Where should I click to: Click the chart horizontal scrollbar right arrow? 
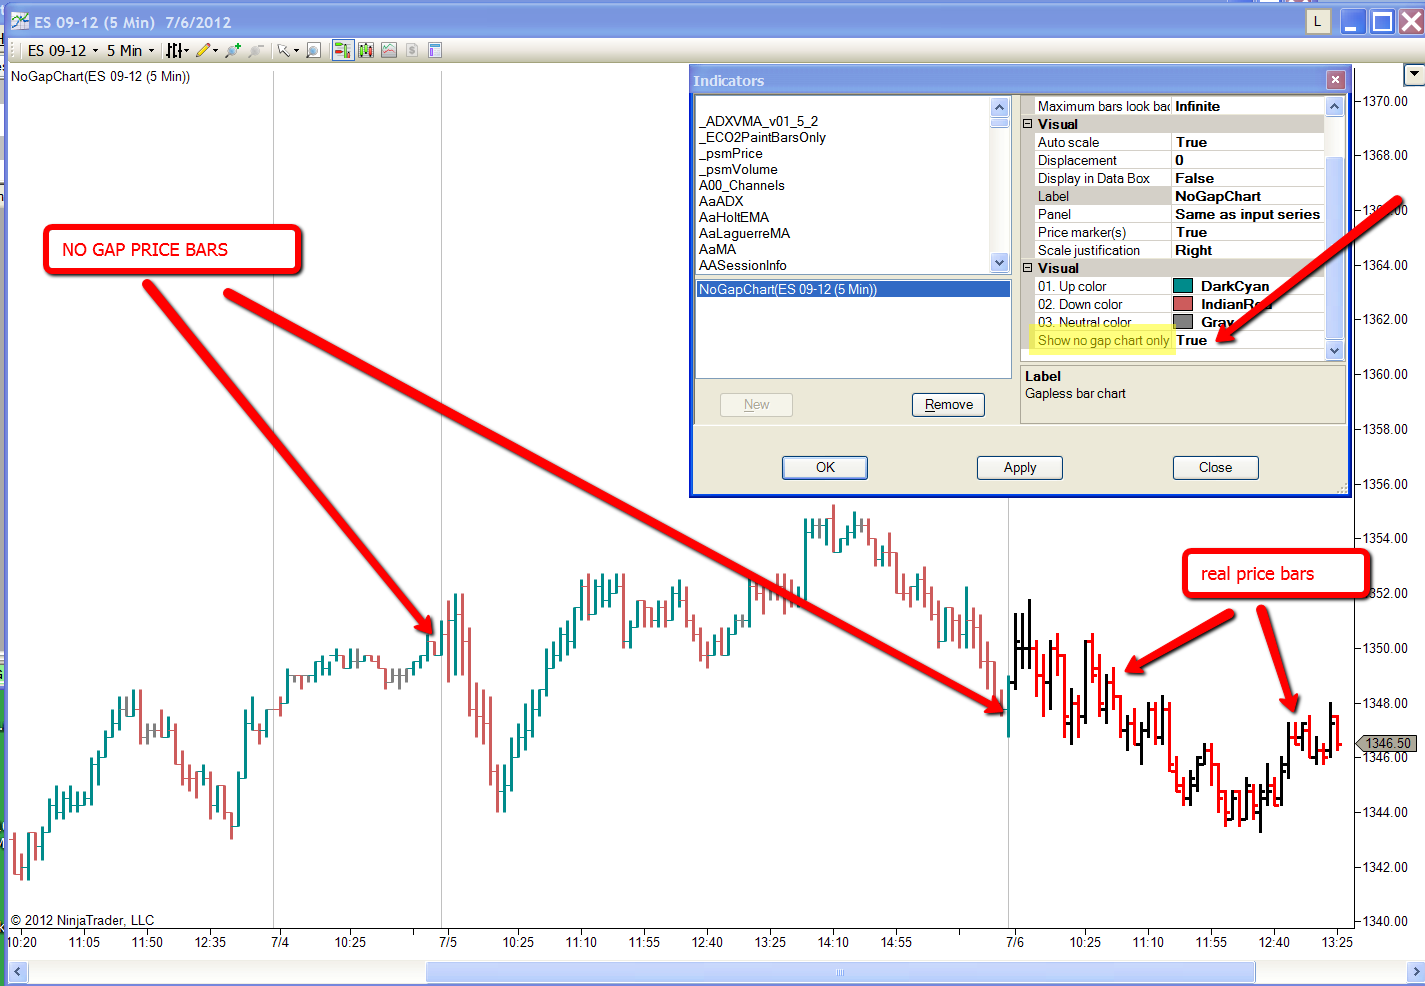point(1415,972)
